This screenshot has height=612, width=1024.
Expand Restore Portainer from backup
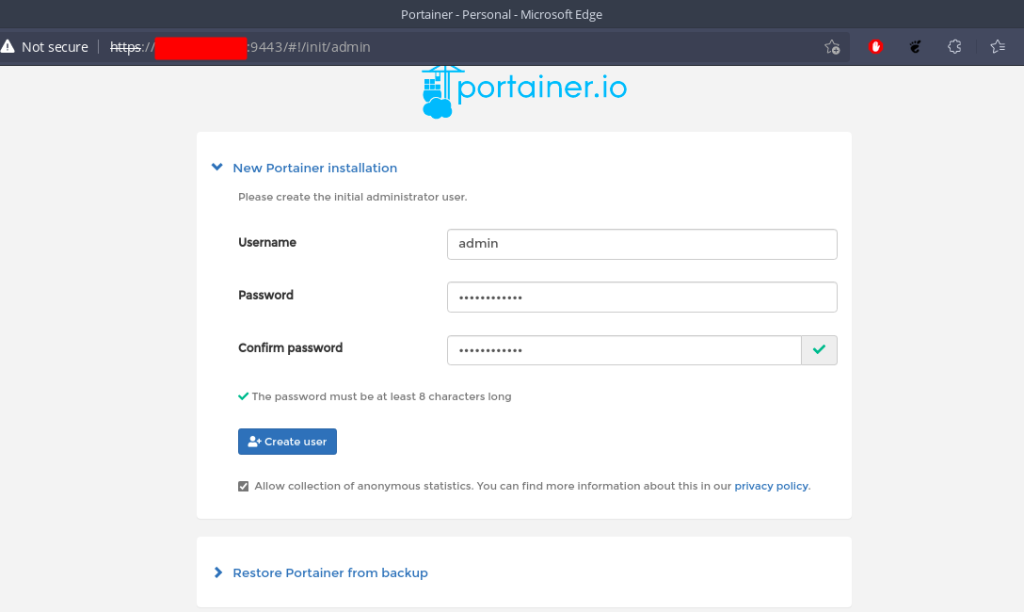coord(330,572)
